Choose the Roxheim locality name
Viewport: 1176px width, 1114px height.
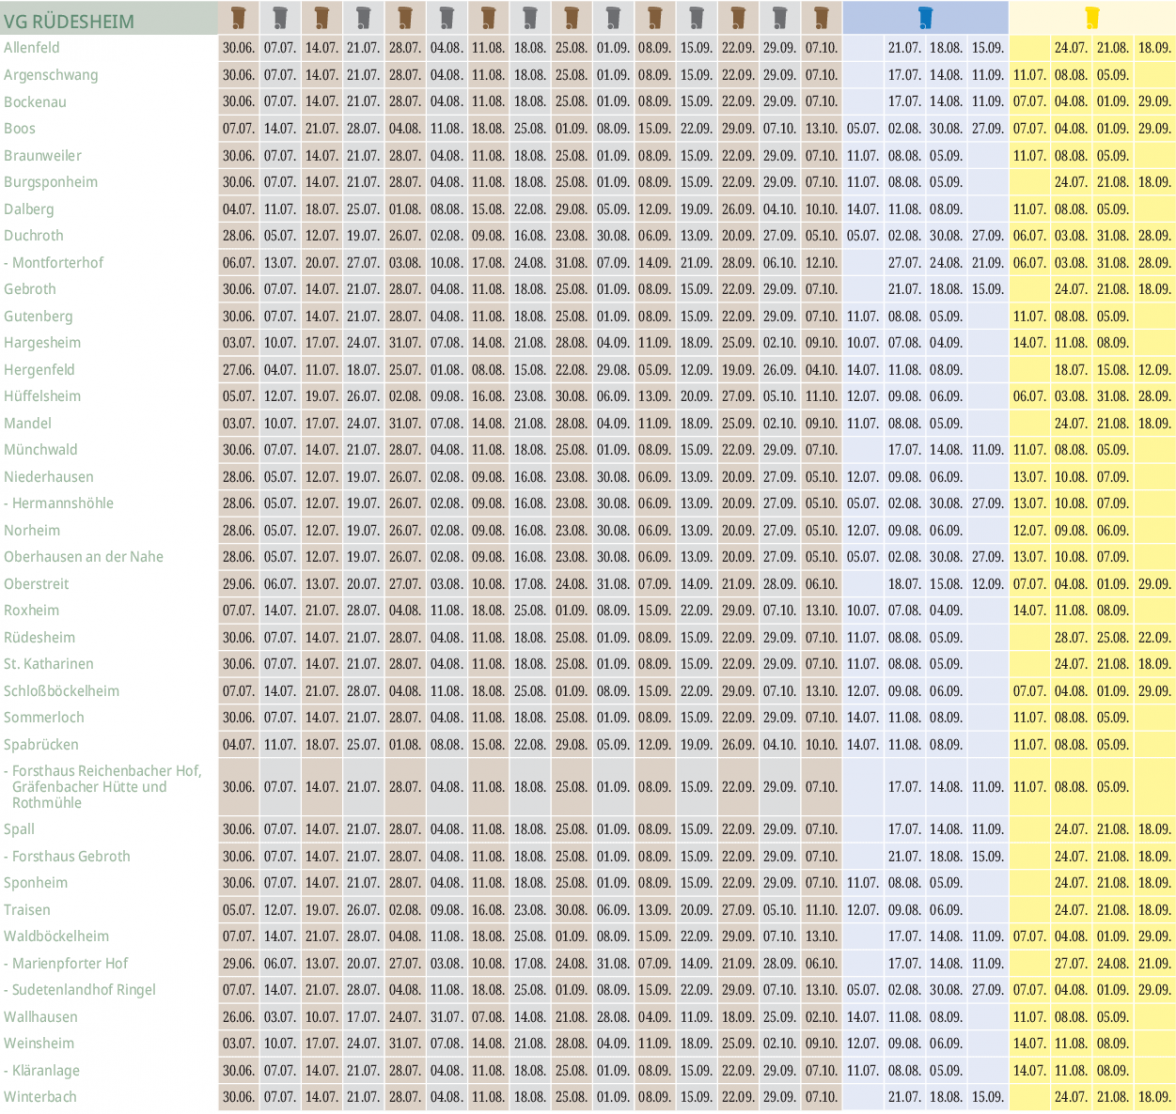coord(32,611)
